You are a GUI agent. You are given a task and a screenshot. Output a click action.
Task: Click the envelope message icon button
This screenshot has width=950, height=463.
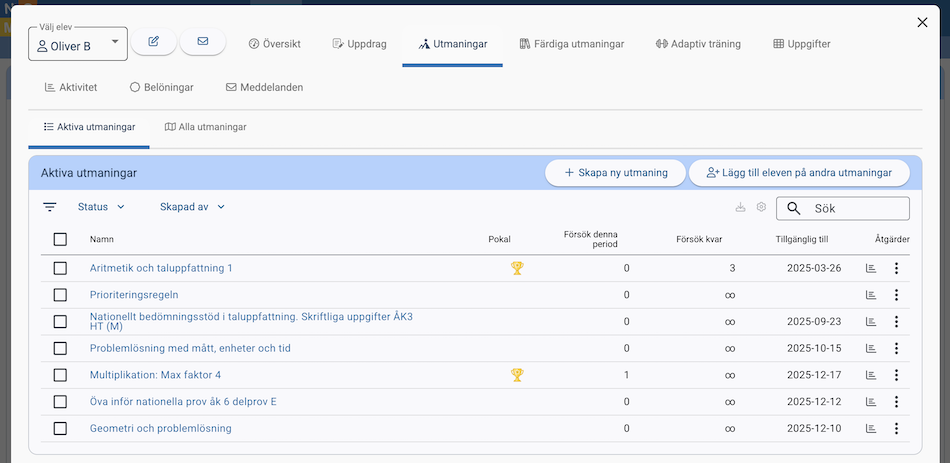[203, 41]
